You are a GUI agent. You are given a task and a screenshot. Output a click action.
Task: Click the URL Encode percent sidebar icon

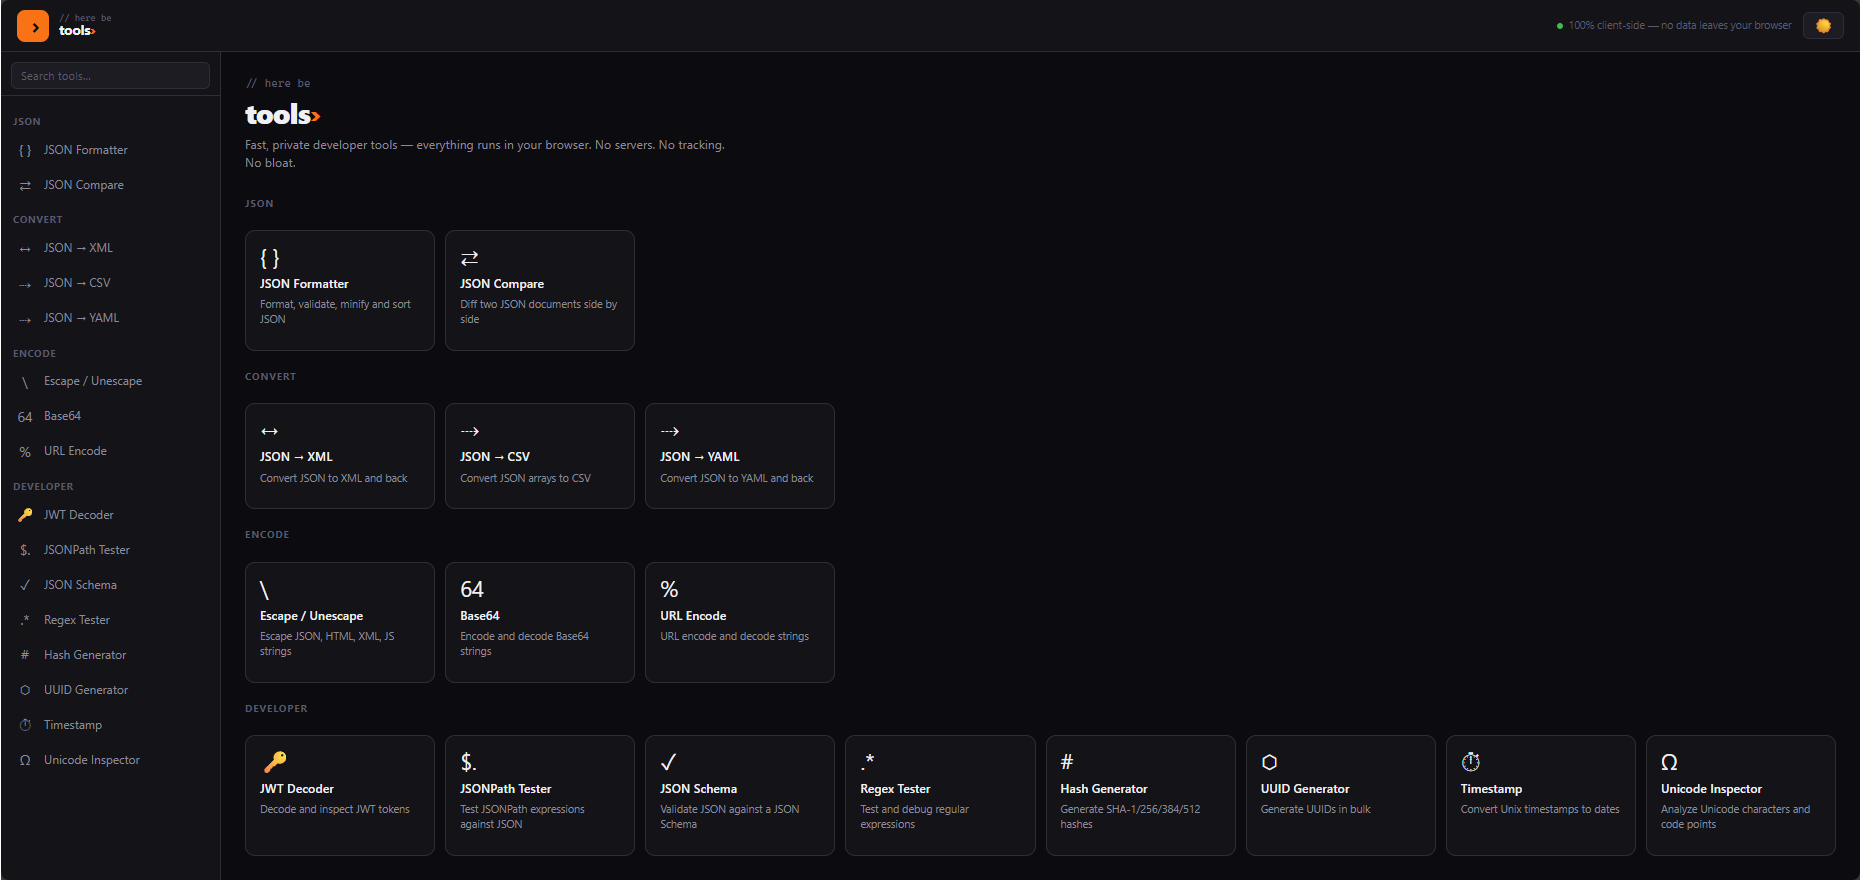pyautogui.click(x=25, y=452)
